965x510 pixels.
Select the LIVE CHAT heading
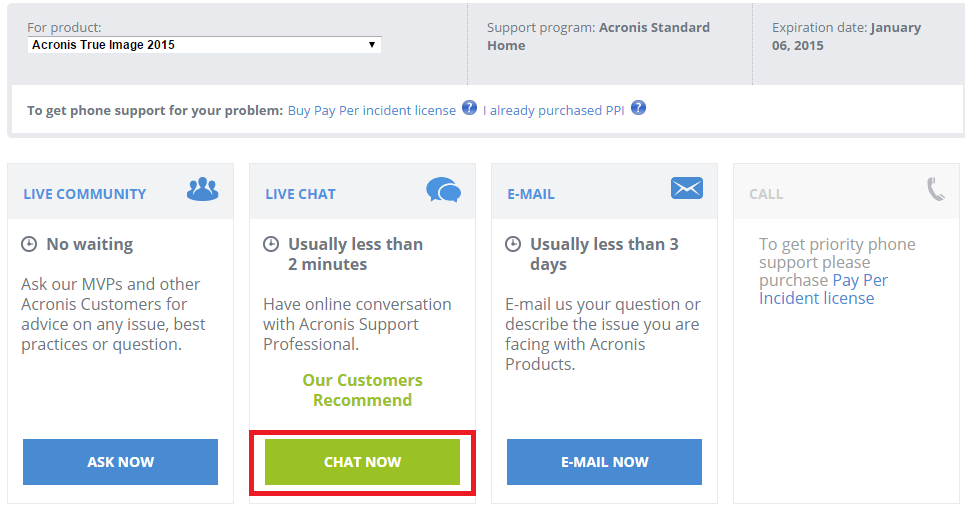300,194
